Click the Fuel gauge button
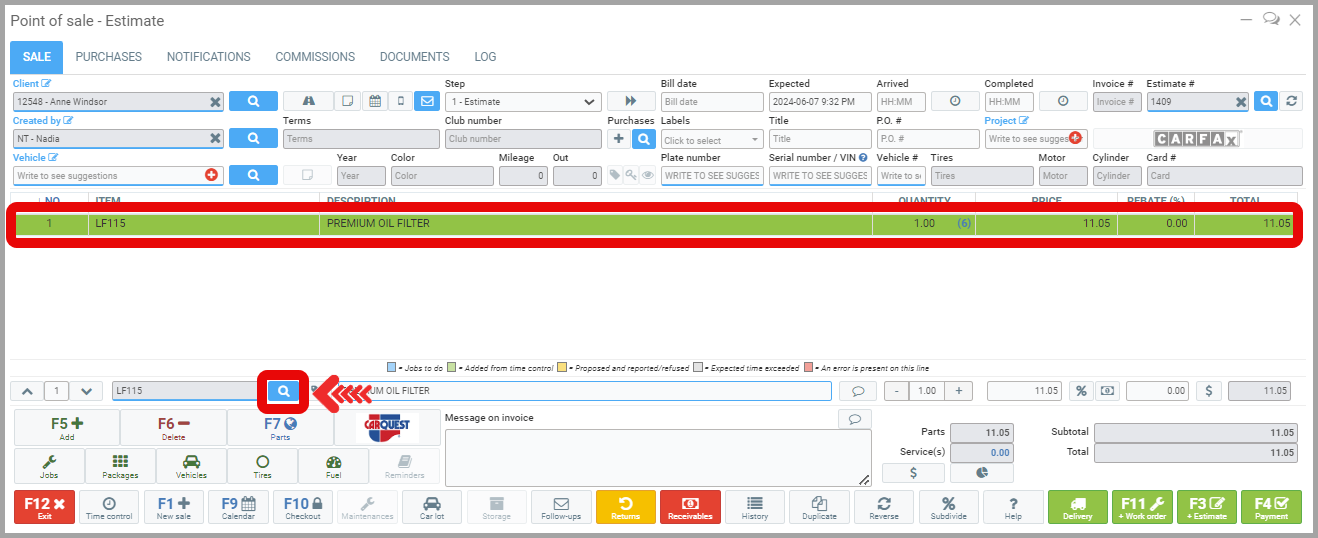1318x538 pixels. [x=333, y=466]
